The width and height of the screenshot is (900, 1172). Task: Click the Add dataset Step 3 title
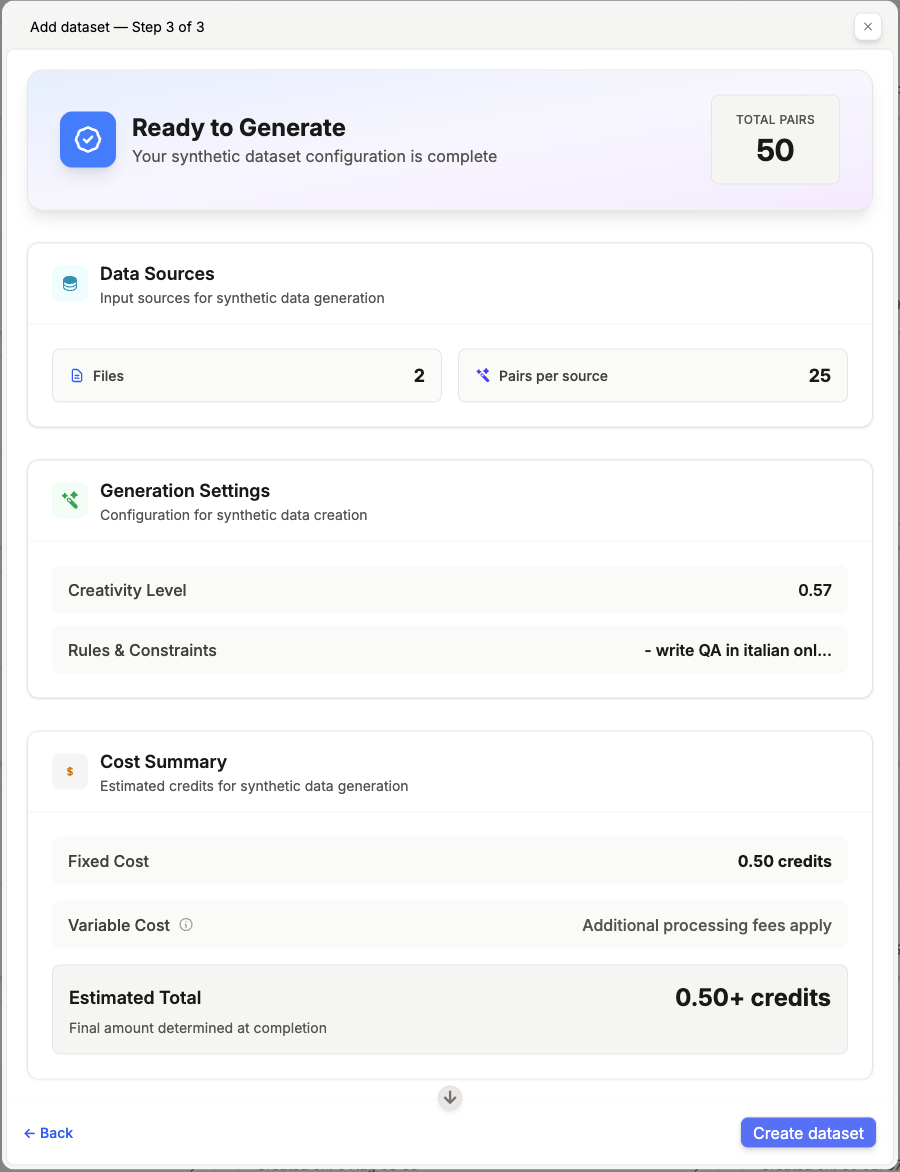[x=117, y=28]
